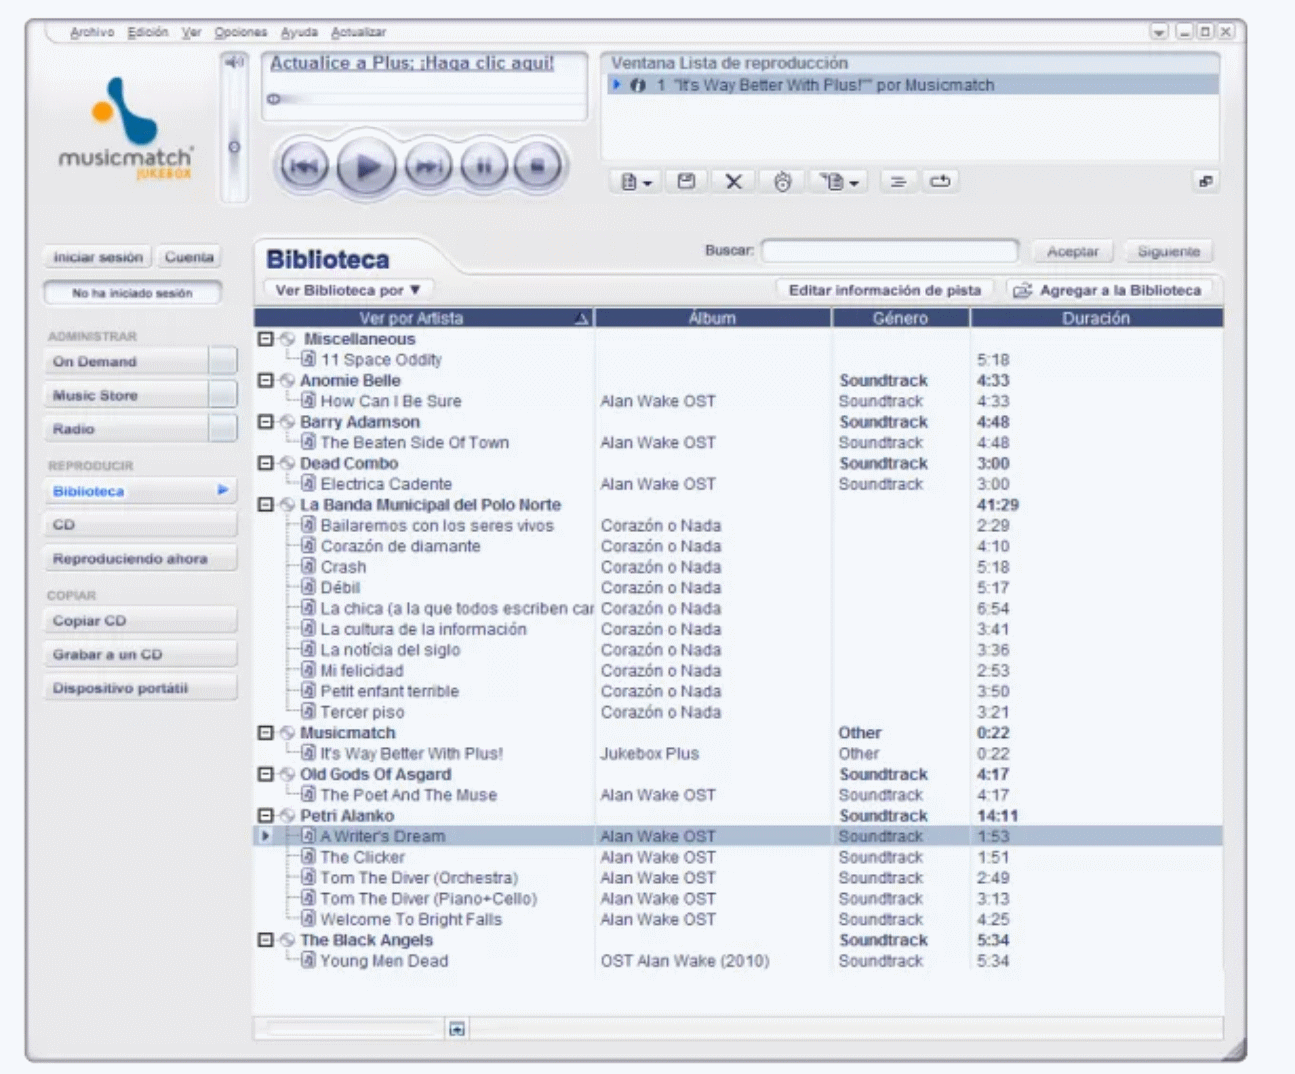Collapse the Musicmatch artist group

[x=265, y=733]
